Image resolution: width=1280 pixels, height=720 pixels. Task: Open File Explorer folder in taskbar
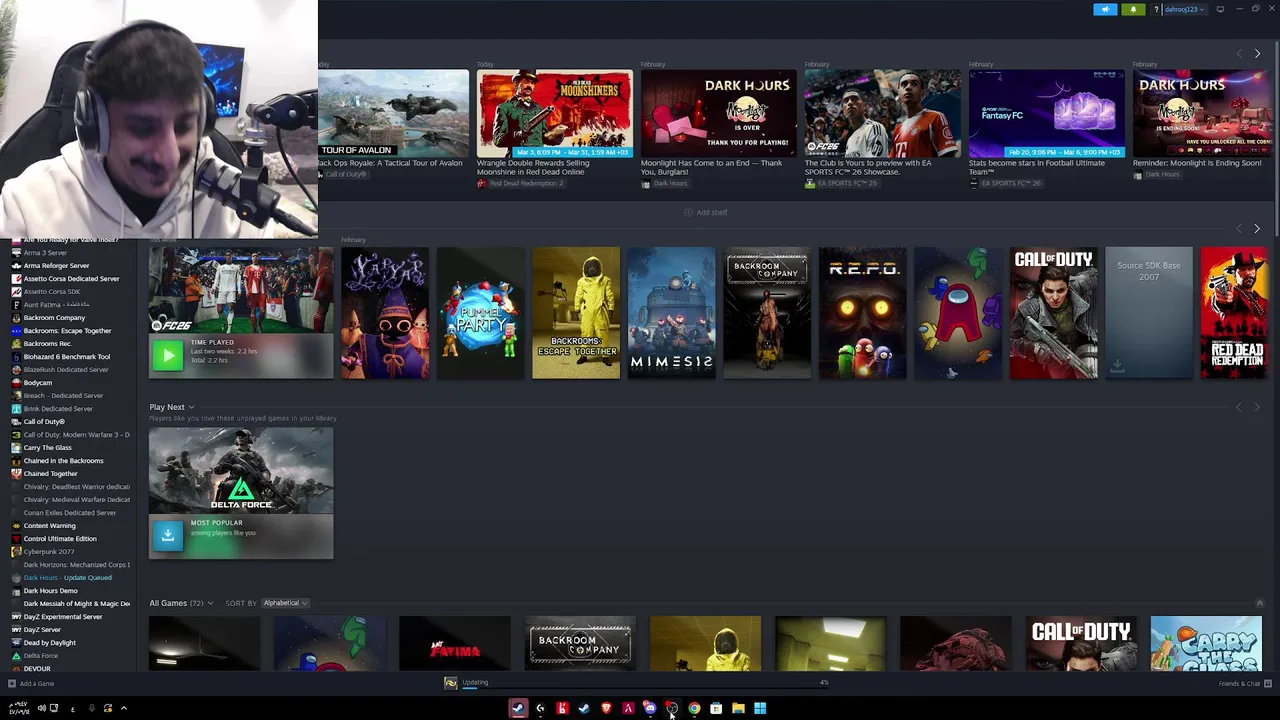coord(738,709)
